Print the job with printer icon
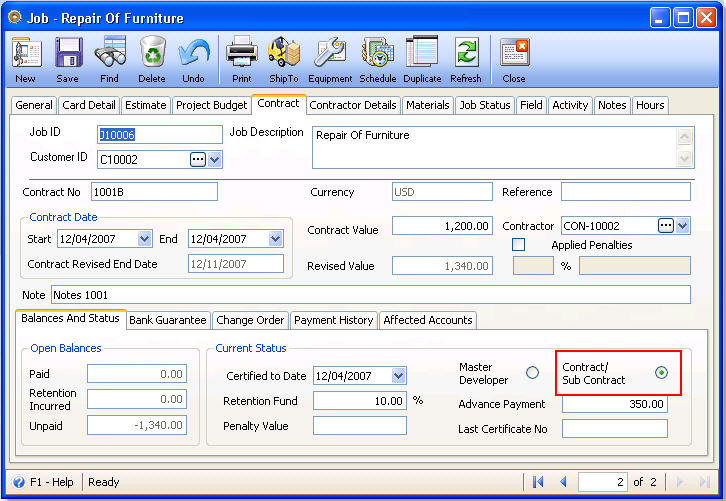726x501 pixels. (x=242, y=52)
